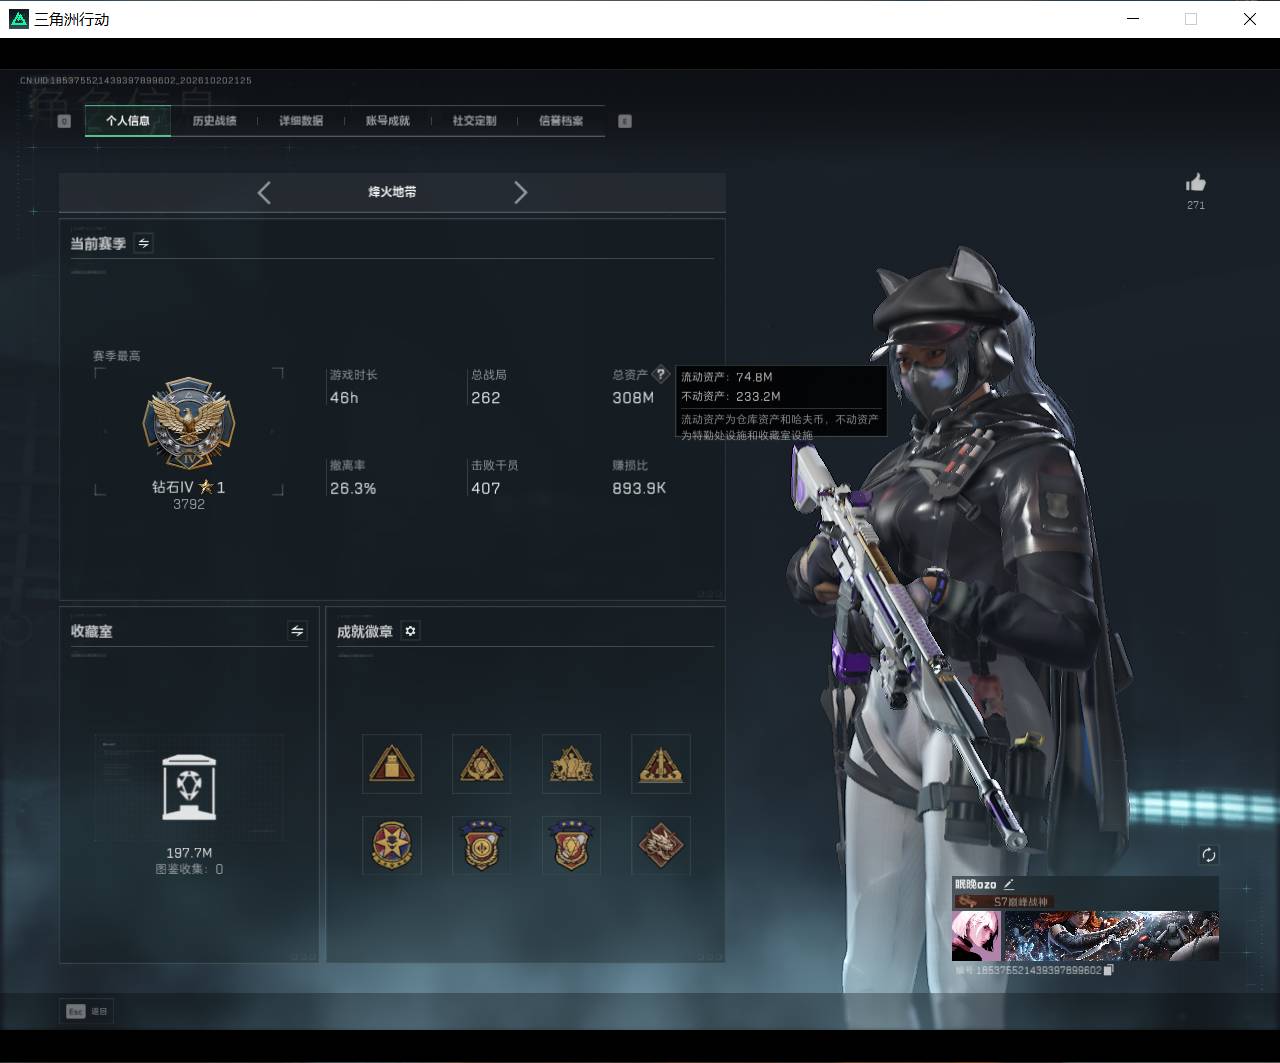Click the 26.3% extraction rate value
The image size is (1280, 1063).
tap(353, 489)
